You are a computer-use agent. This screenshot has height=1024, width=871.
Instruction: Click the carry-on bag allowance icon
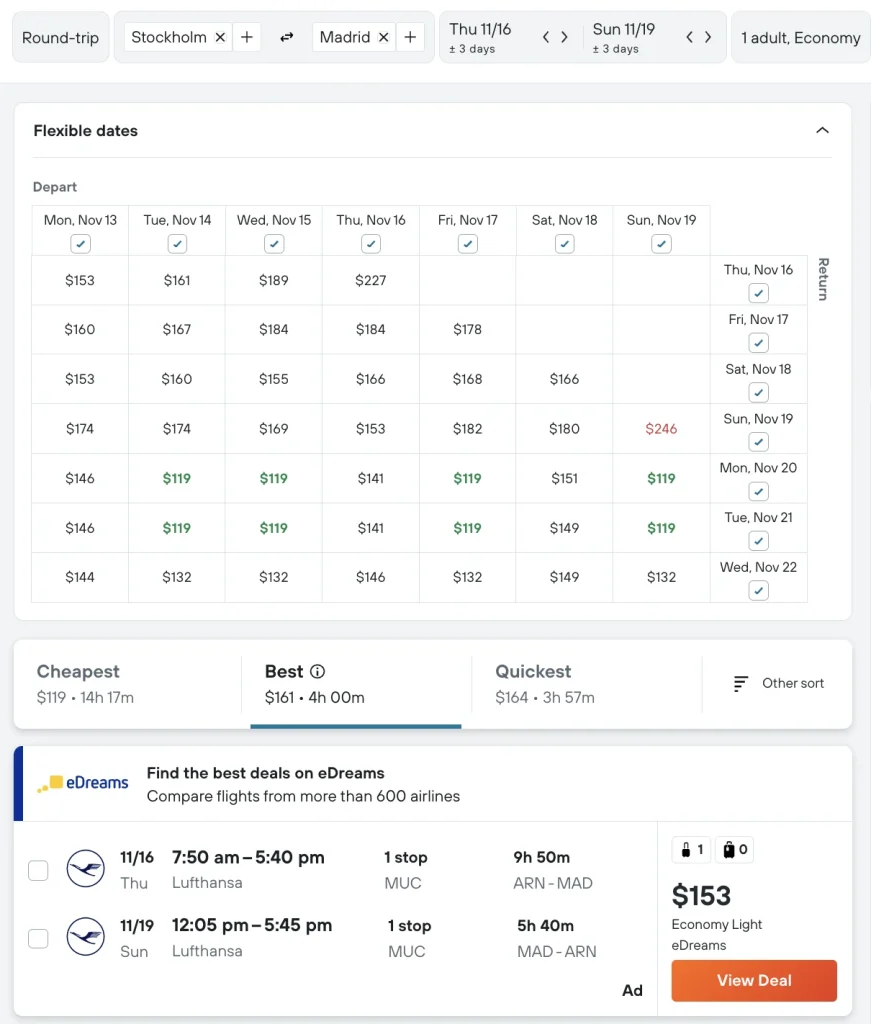[691, 850]
